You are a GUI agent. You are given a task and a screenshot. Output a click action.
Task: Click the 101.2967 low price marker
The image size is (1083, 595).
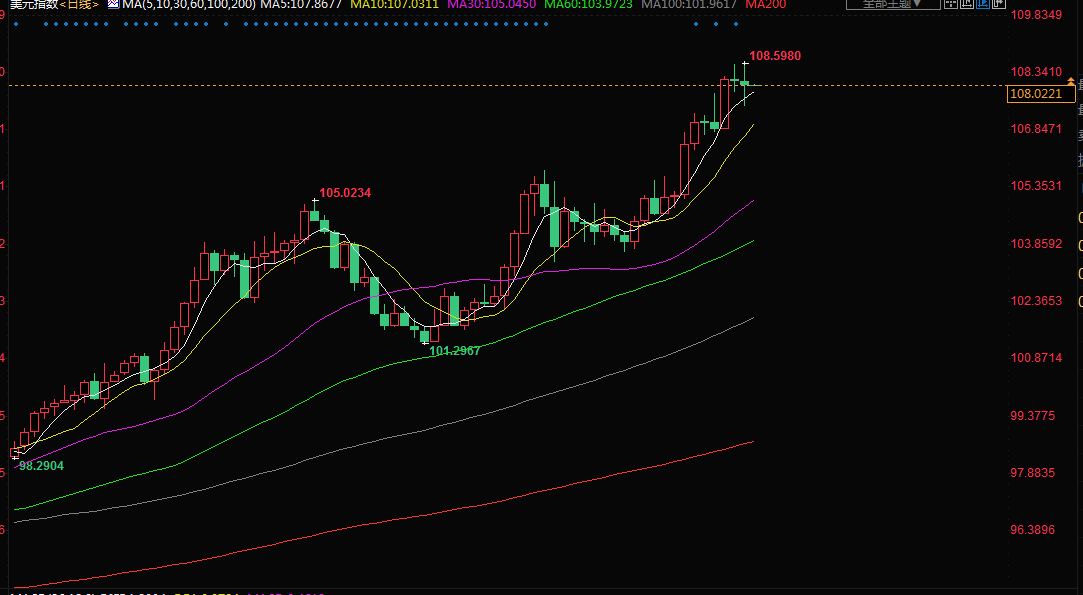point(455,351)
